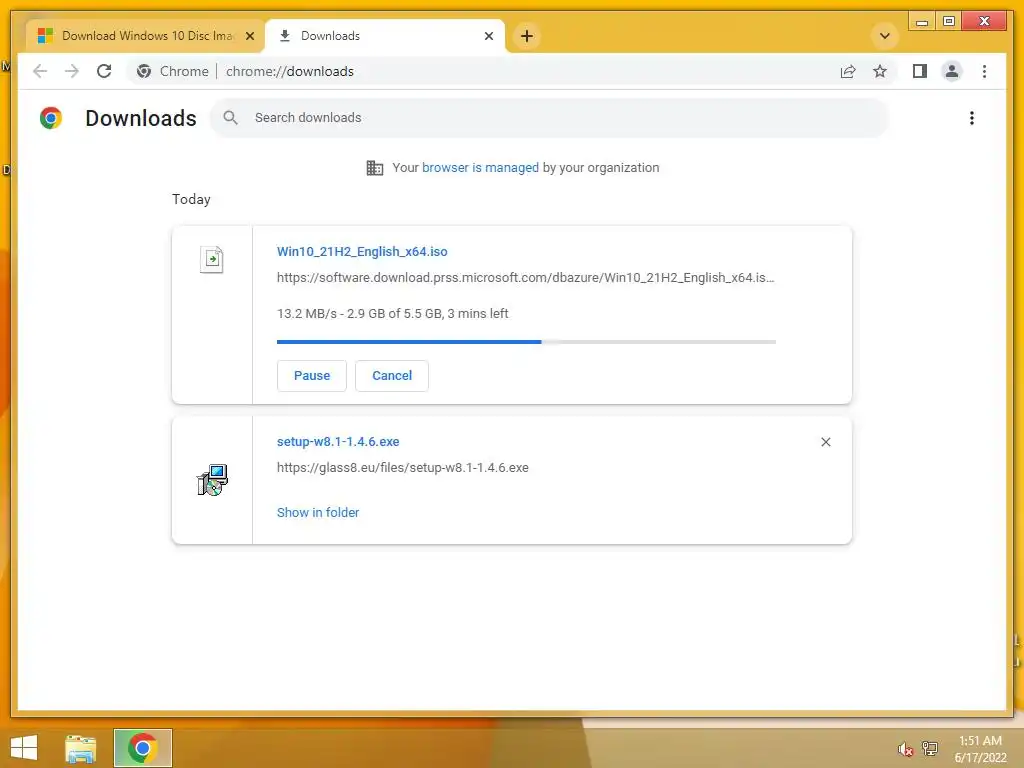1024x768 pixels.
Task: Click the ISO download progress bar
Action: click(x=526, y=342)
